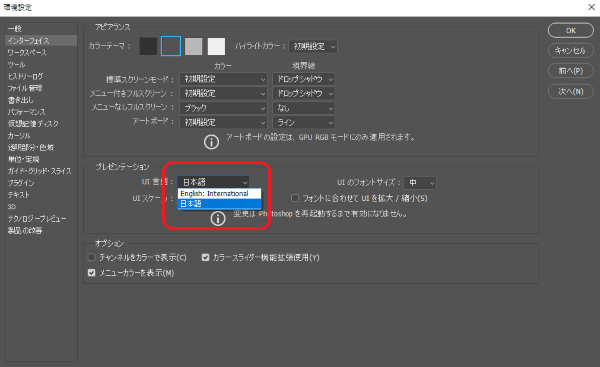The width and height of the screenshot is (600, 367).
Task: Select 単位・定規 in the category list
Action: click(41, 159)
